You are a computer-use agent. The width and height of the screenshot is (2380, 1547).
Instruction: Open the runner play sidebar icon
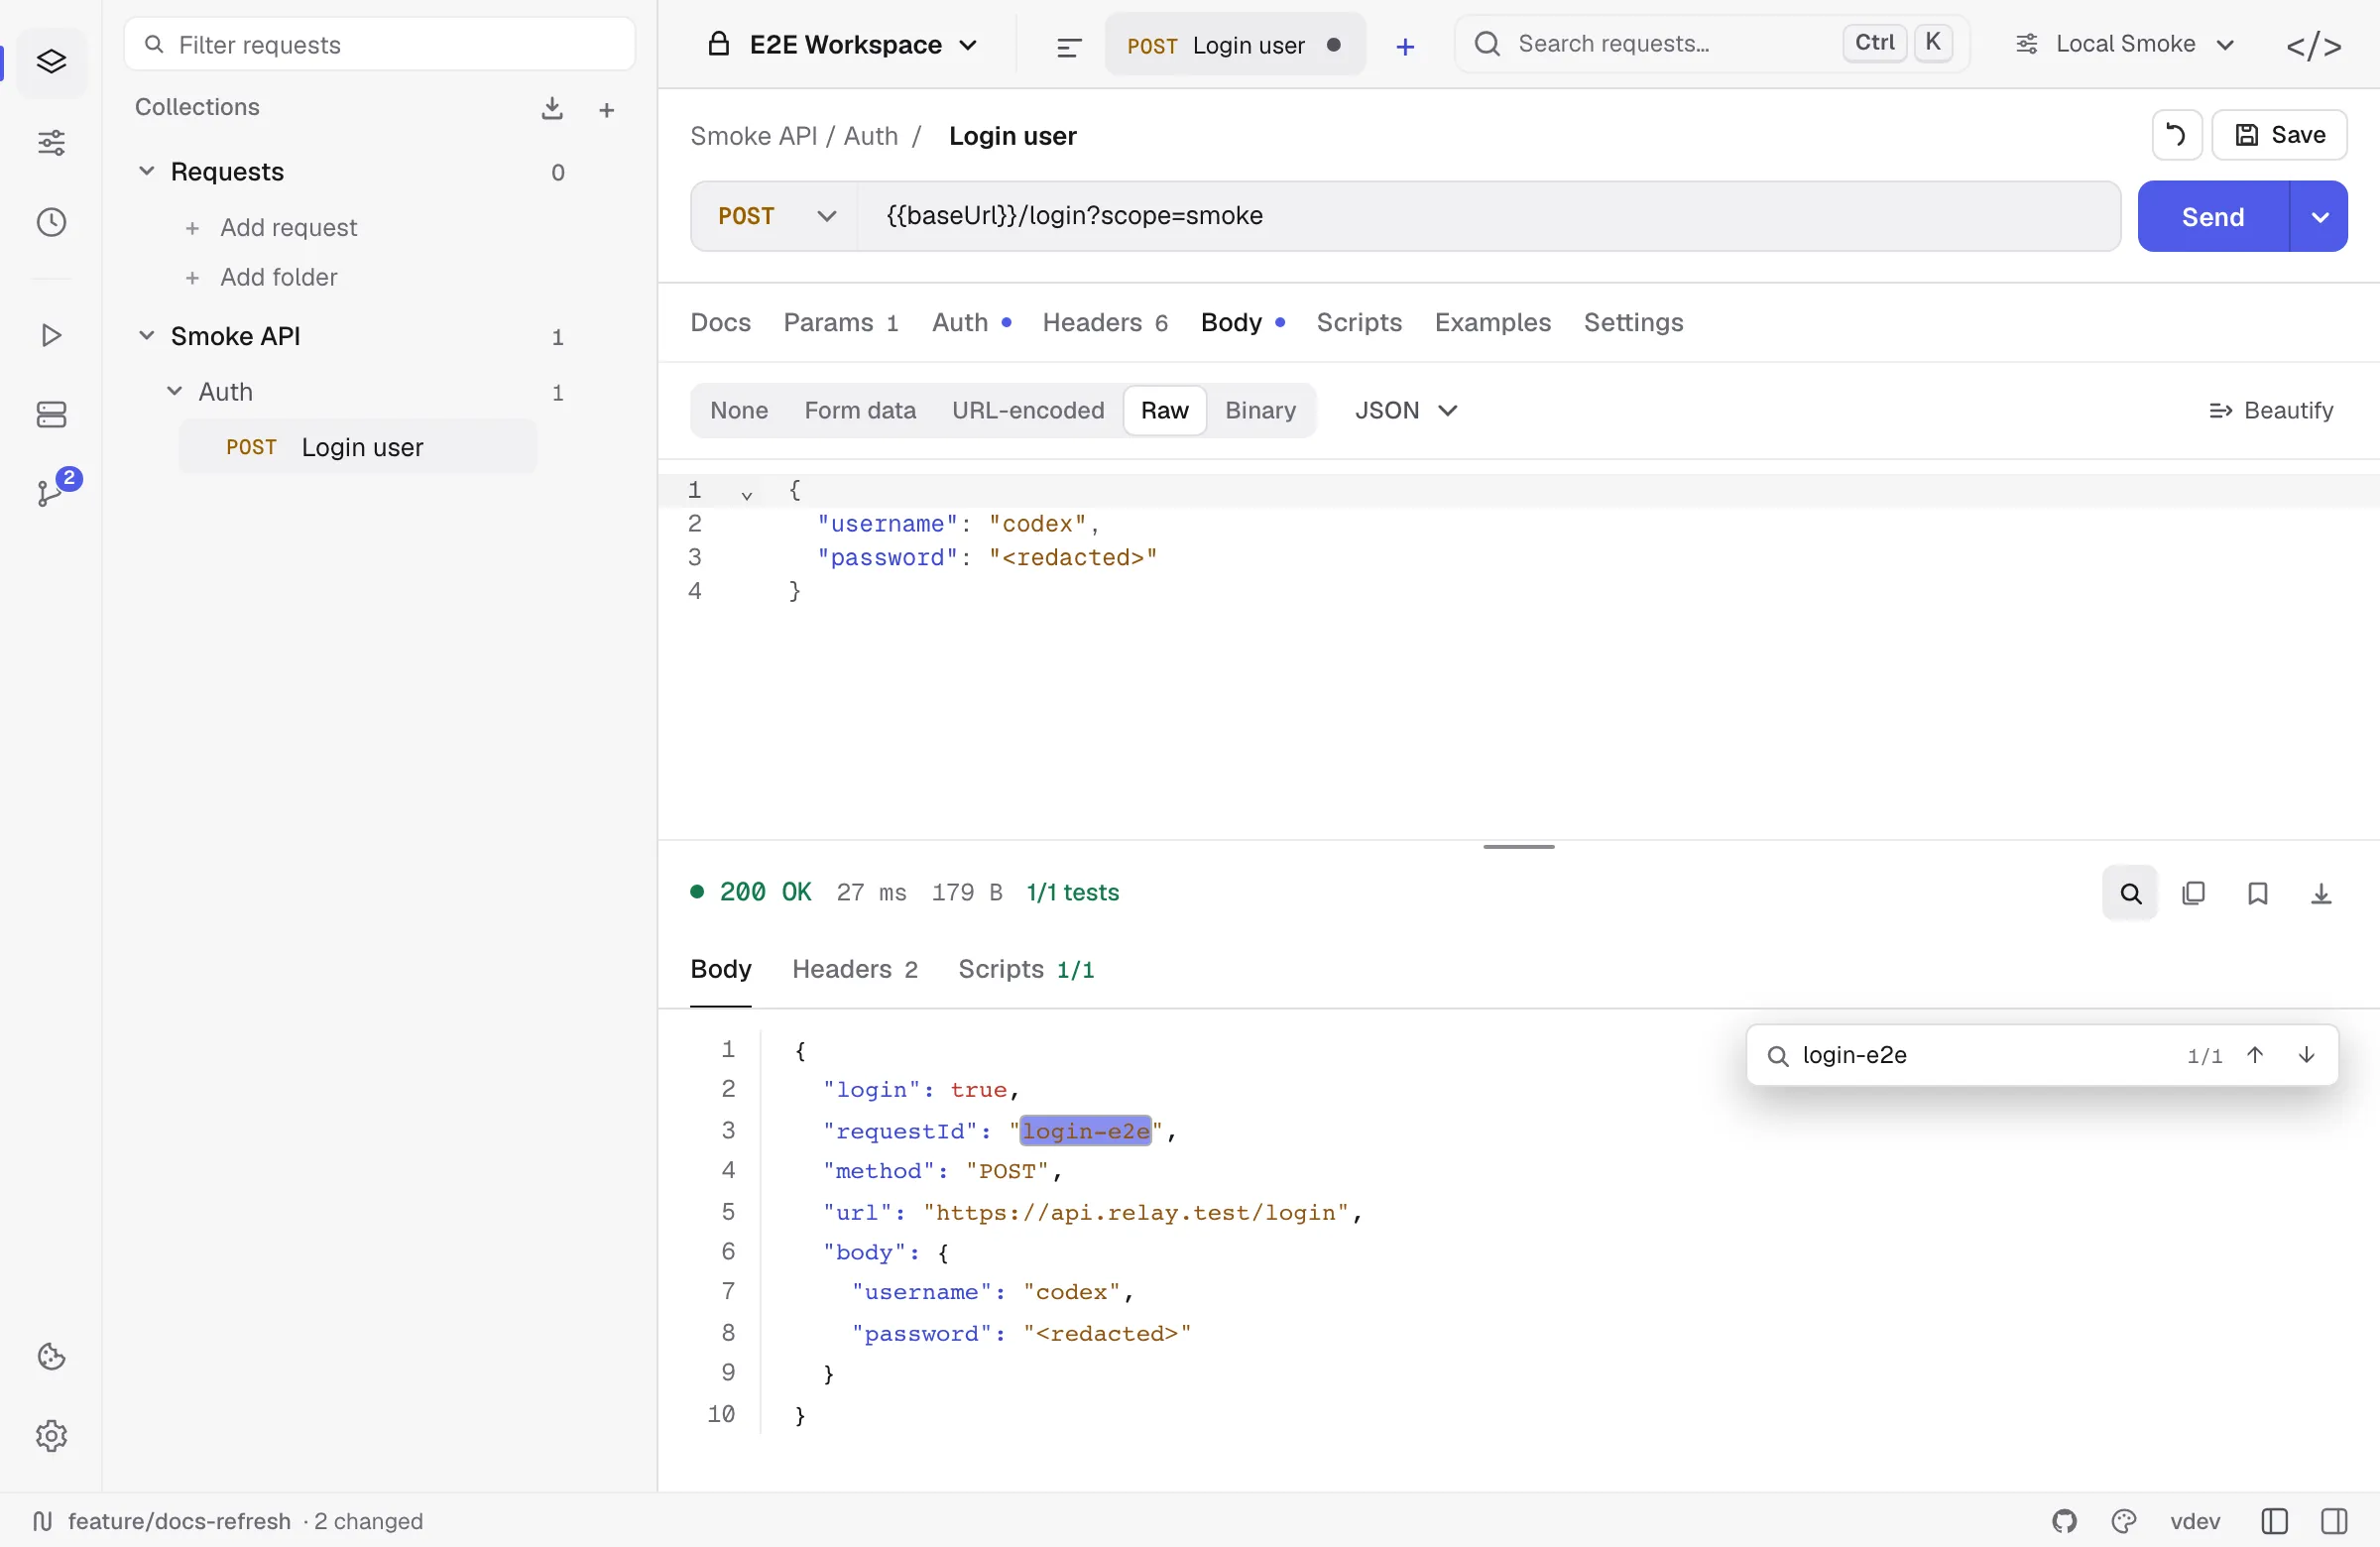click(x=51, y=335)
